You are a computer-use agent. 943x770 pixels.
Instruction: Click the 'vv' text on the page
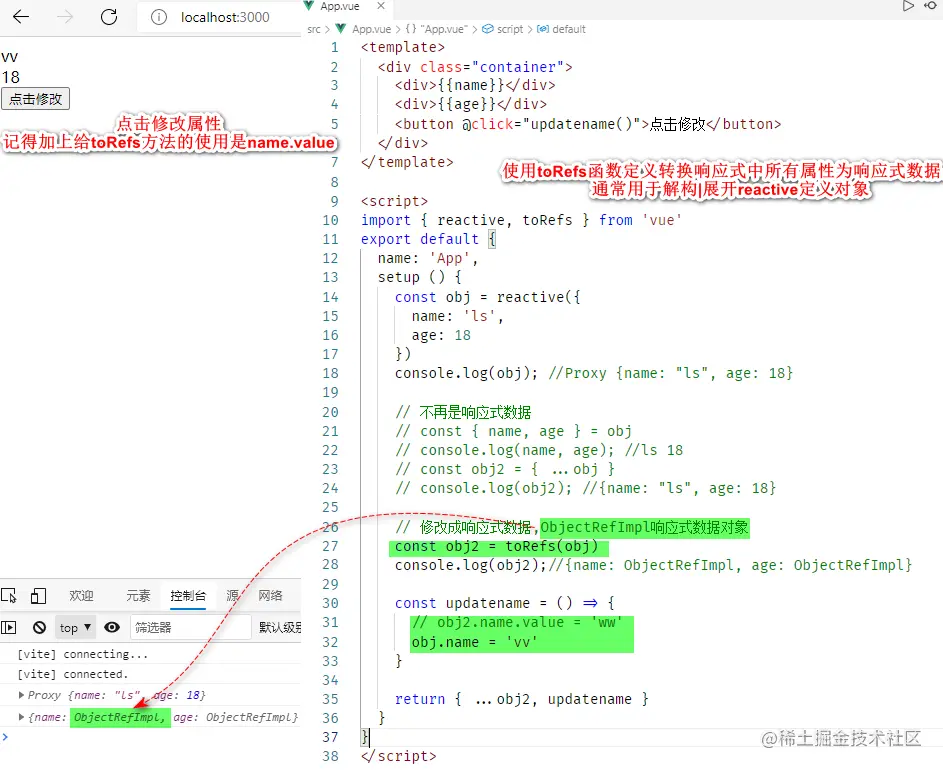pyautogui.click(x=10, y=57)
